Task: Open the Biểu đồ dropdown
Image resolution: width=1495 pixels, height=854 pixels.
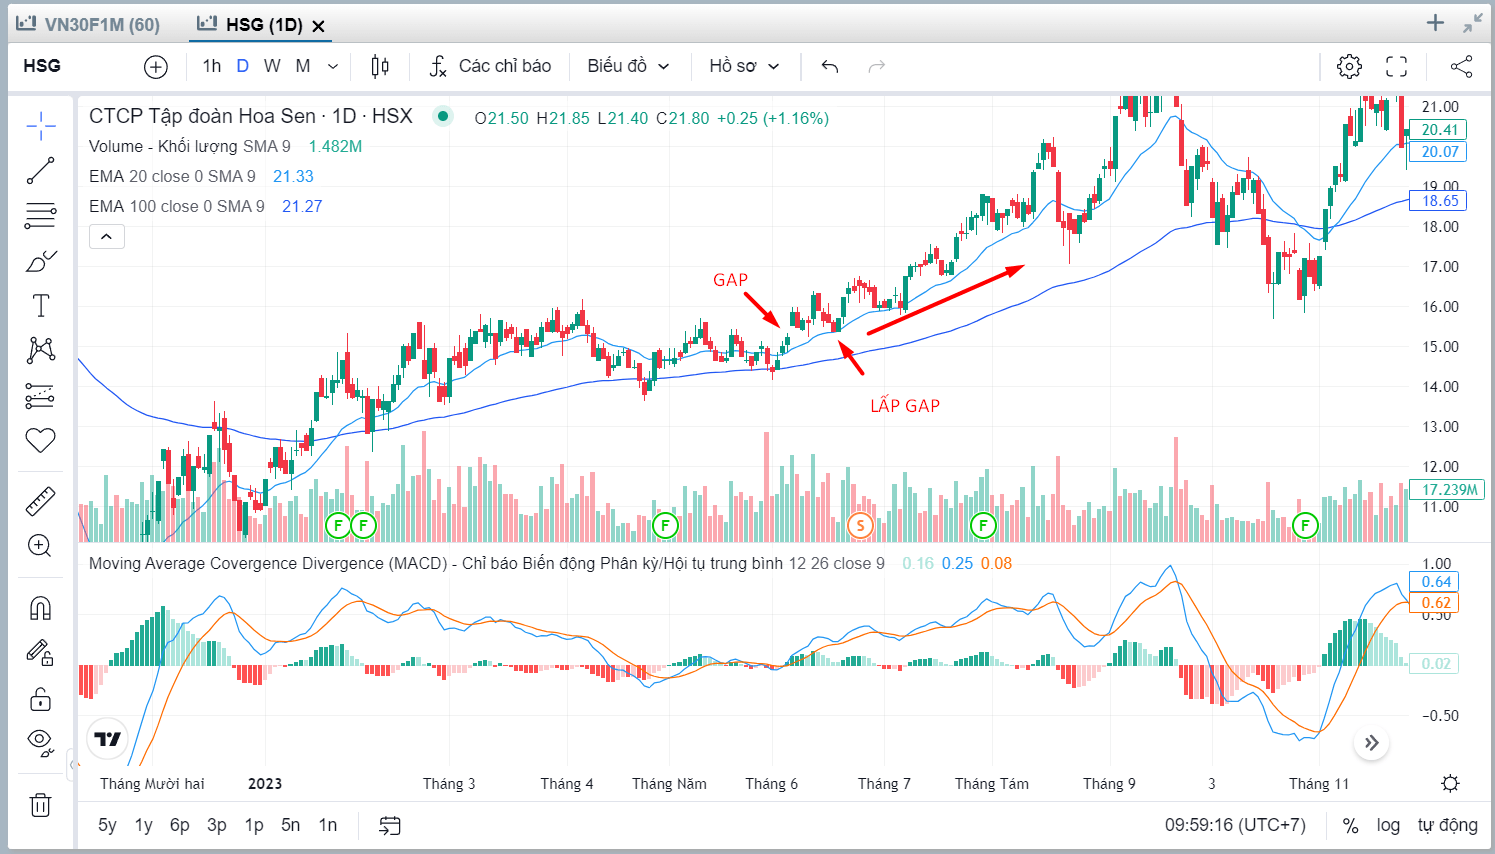Action: pyautogui.click(x=628, y=67)
